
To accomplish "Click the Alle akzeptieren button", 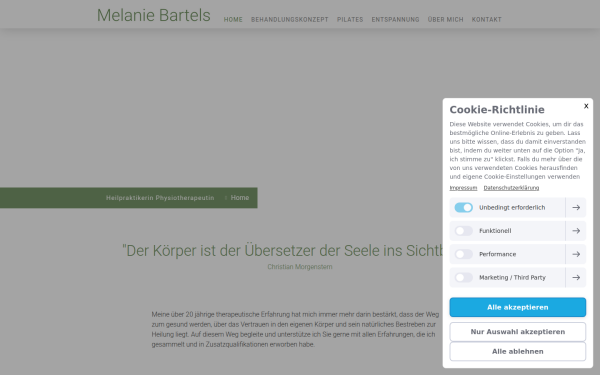I will click(517, 307).
